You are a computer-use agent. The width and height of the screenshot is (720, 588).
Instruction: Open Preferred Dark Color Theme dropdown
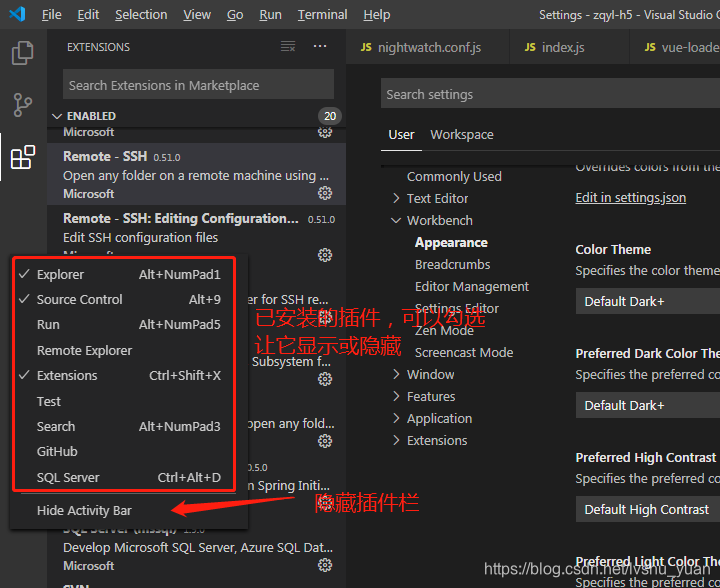tap(647, 405)
